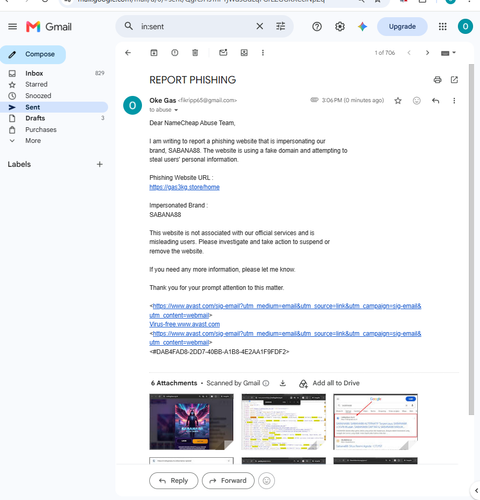
Task: Click the Virus-free www.avast.com link
Action: pyautogui.click(x=184, y=324)
